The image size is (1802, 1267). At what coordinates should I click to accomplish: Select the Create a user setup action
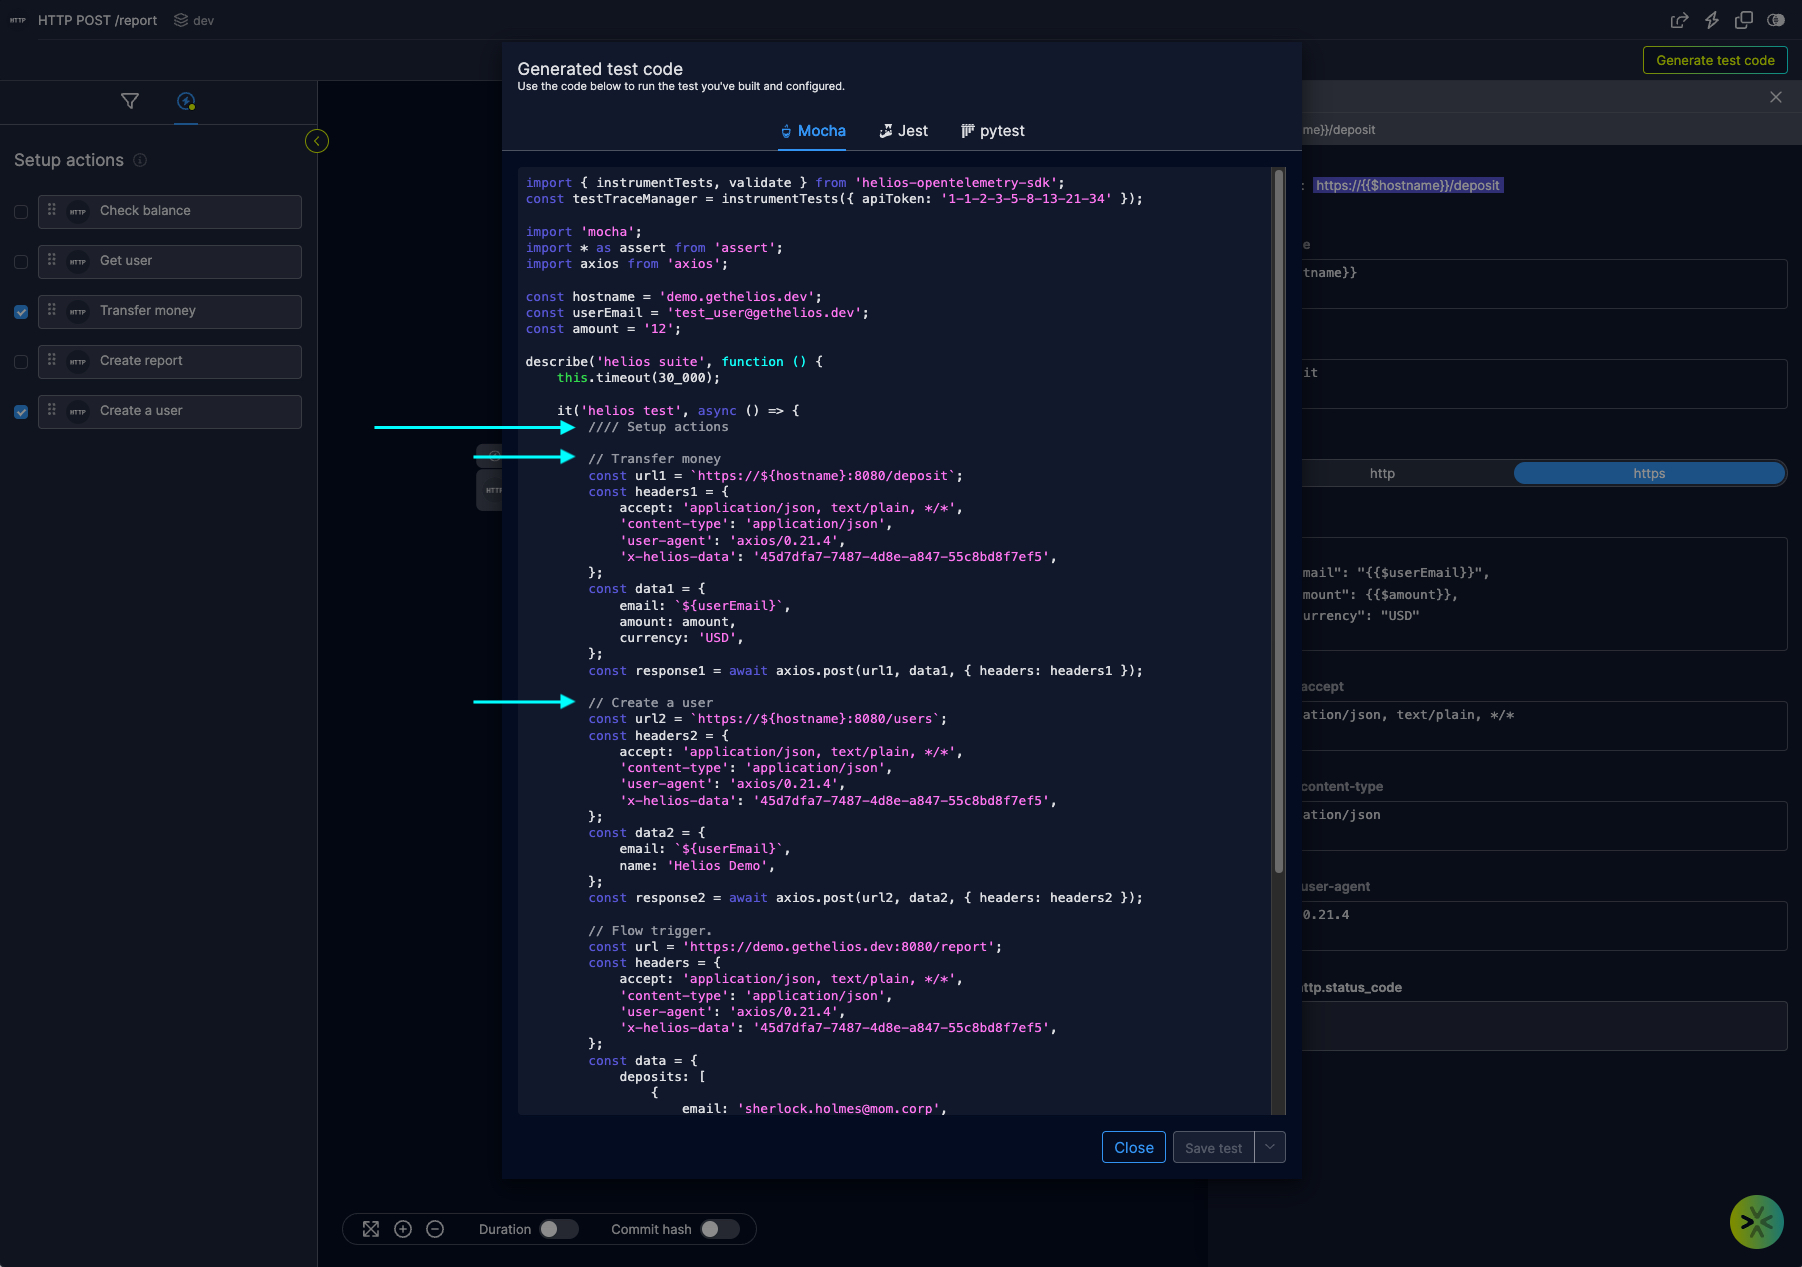point(170,411)
